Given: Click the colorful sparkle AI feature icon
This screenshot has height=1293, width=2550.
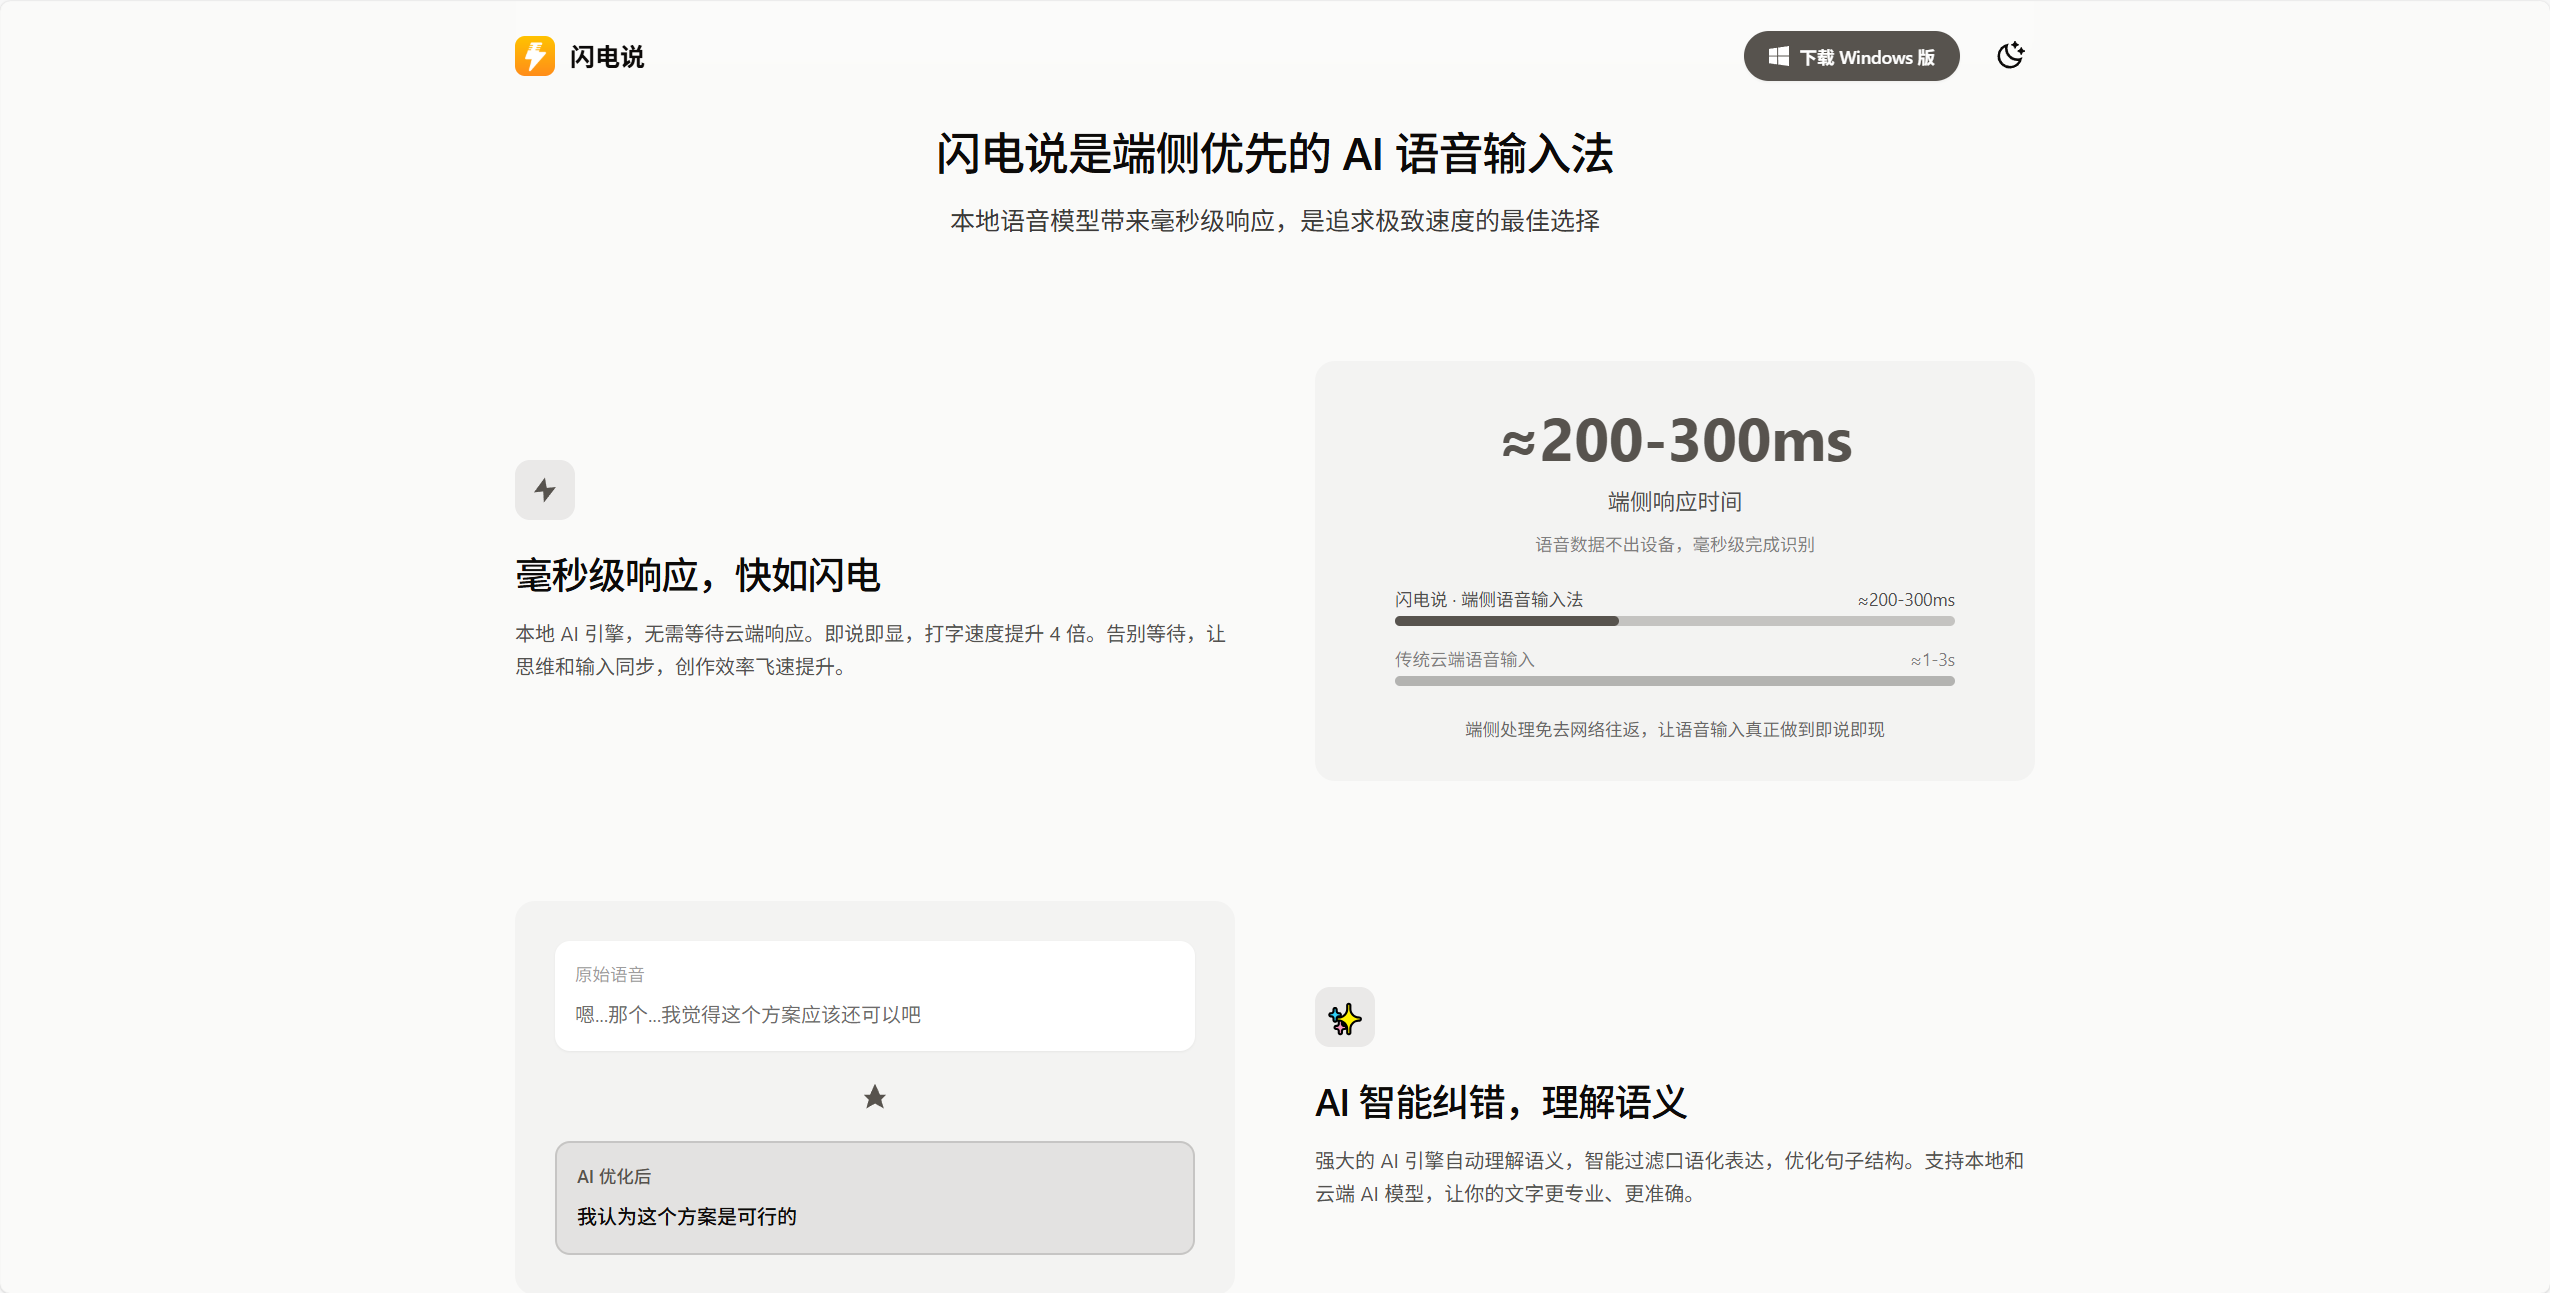Looking at the screenshot, I should (x=1345, y=1018).
